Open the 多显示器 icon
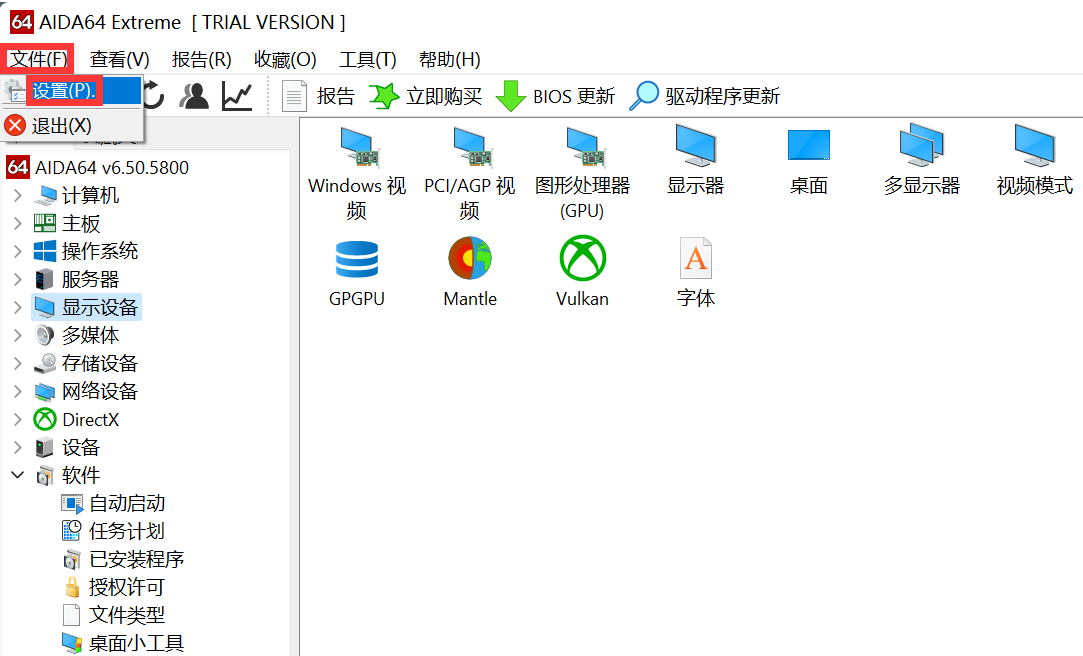The height and width of the screenshot is (656, 1083). (921, 148)
